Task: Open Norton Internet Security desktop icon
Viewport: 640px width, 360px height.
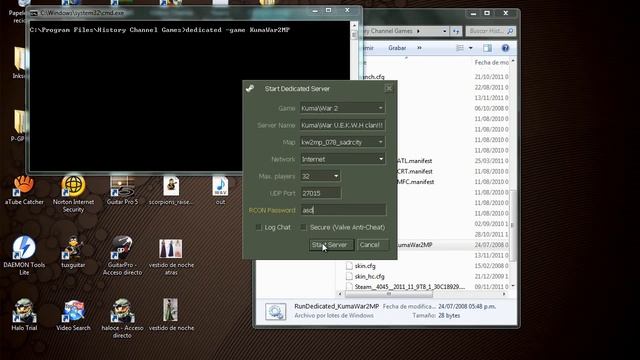Action: point(73,186)
